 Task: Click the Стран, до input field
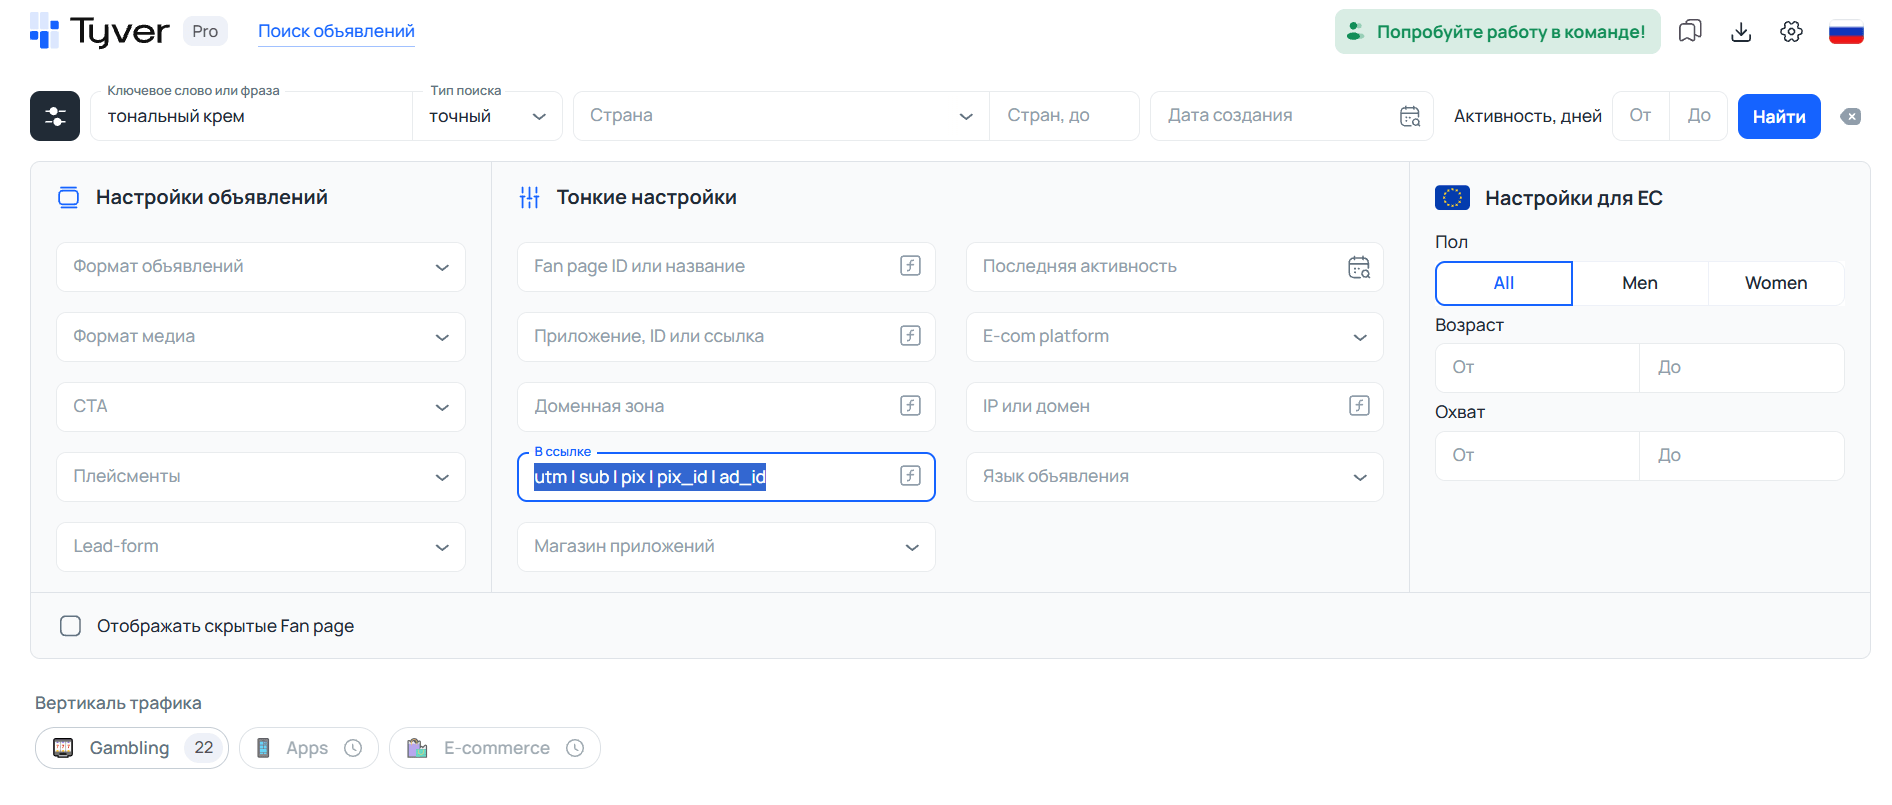coord(1064,116)
